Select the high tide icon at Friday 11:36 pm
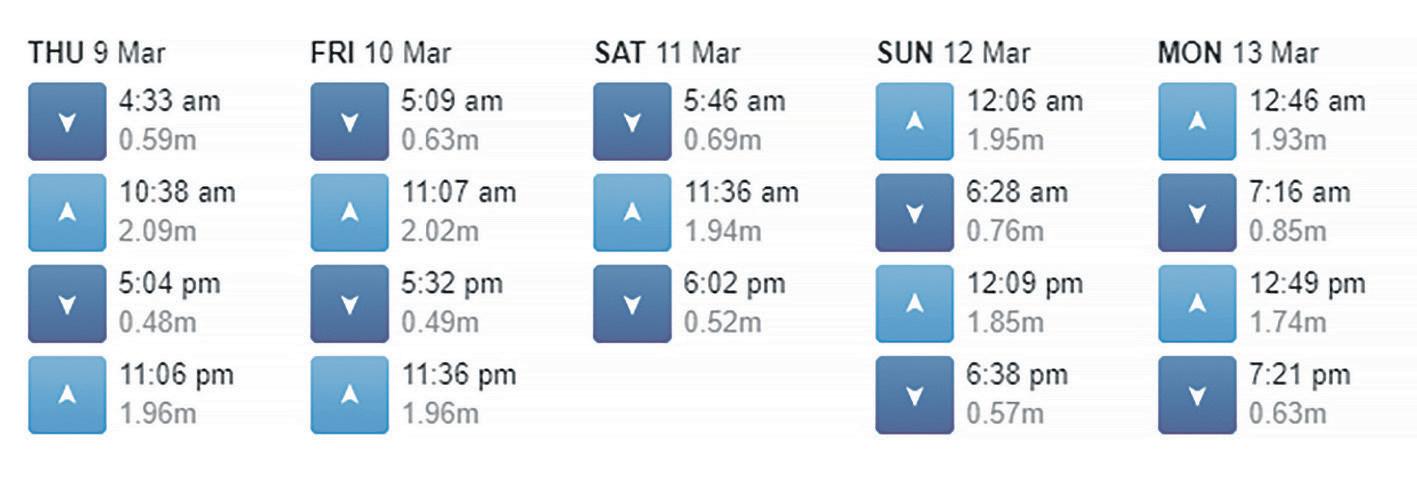Screen dimensions: 1417x480 click(349, 395)
